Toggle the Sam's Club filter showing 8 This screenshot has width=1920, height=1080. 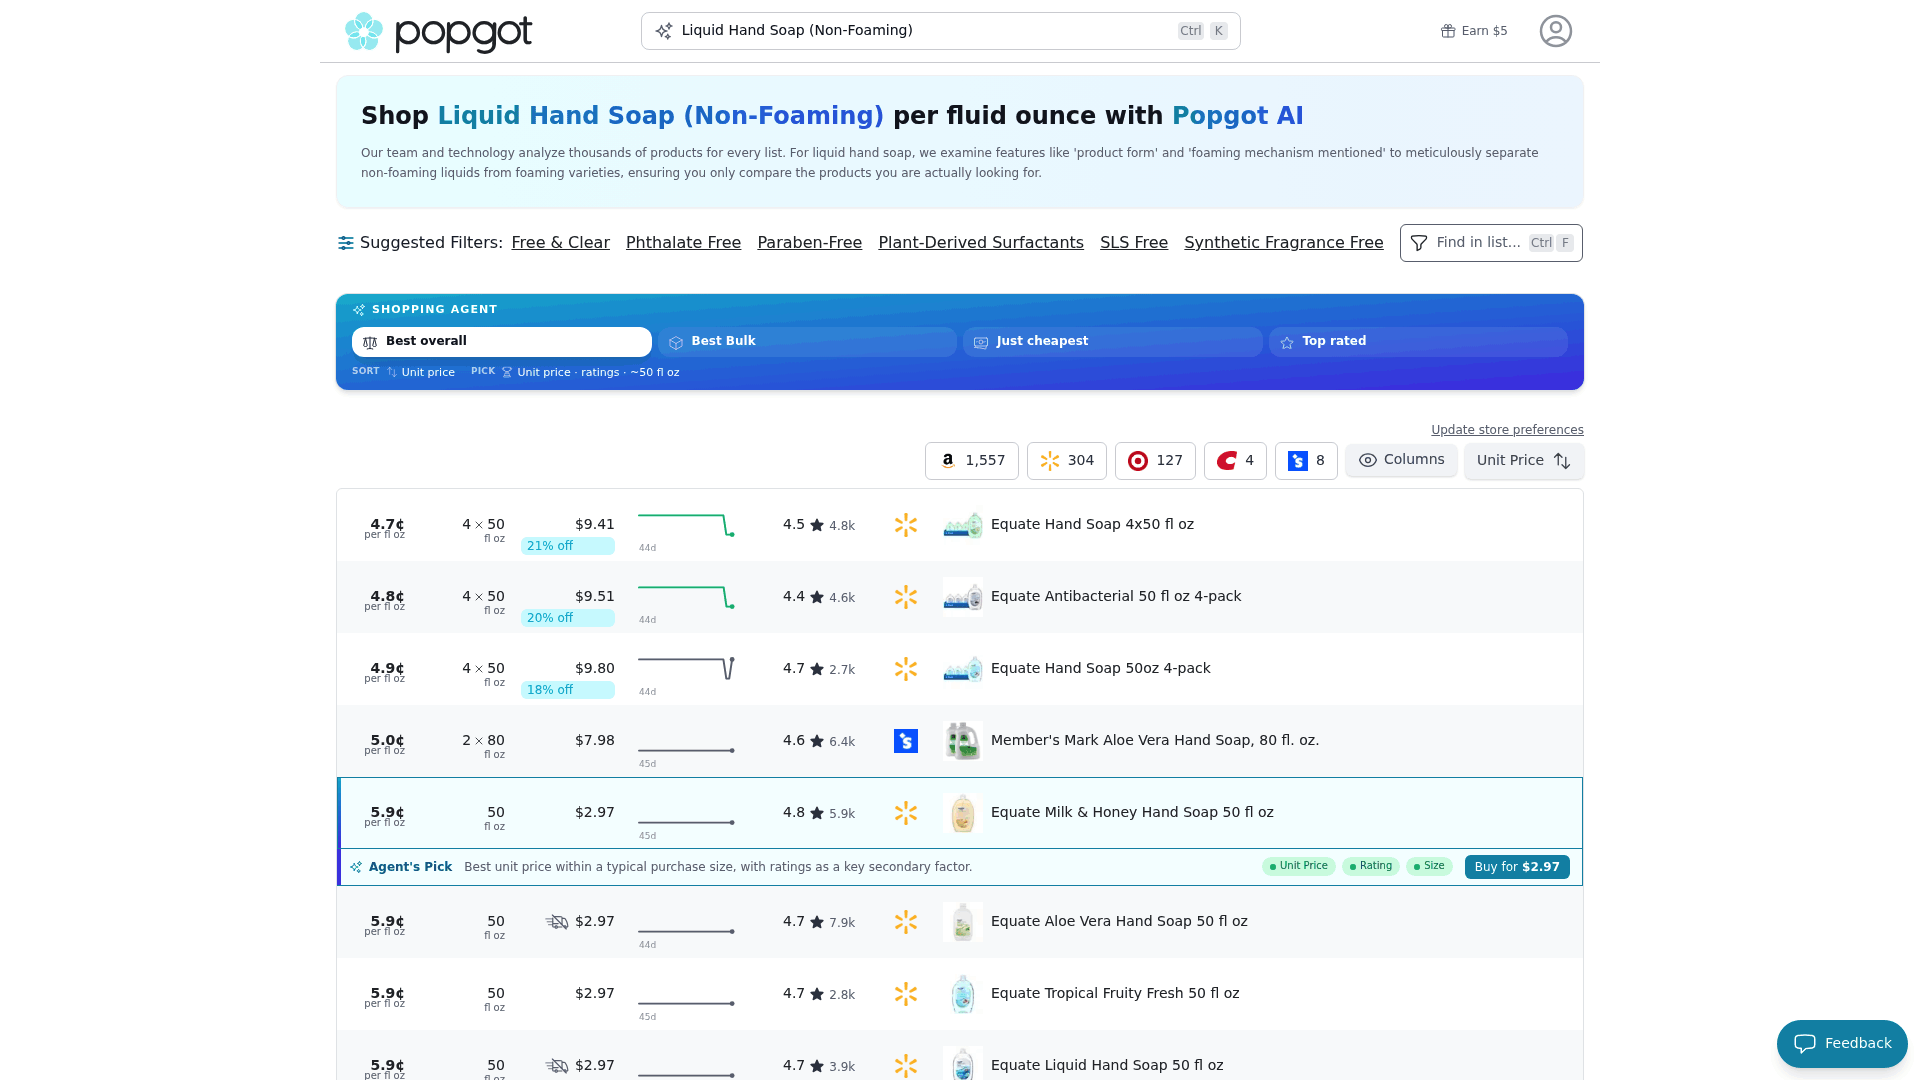(x=1306, y=461)
